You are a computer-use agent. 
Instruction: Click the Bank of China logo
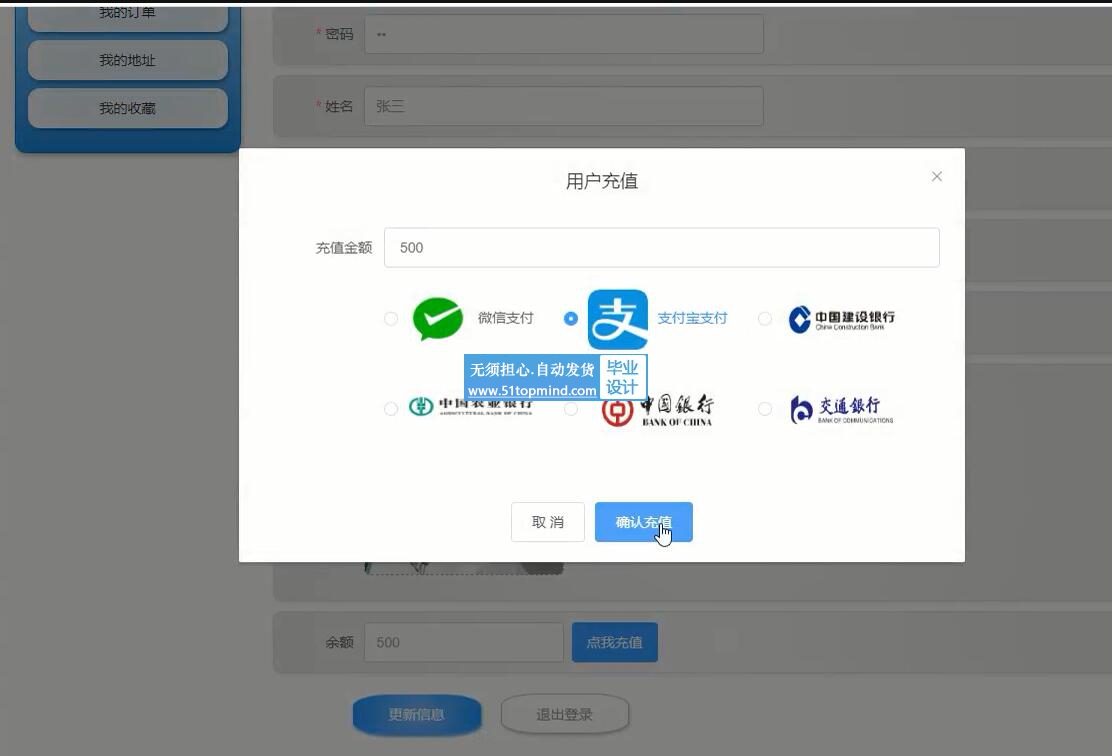click(657, 409)
